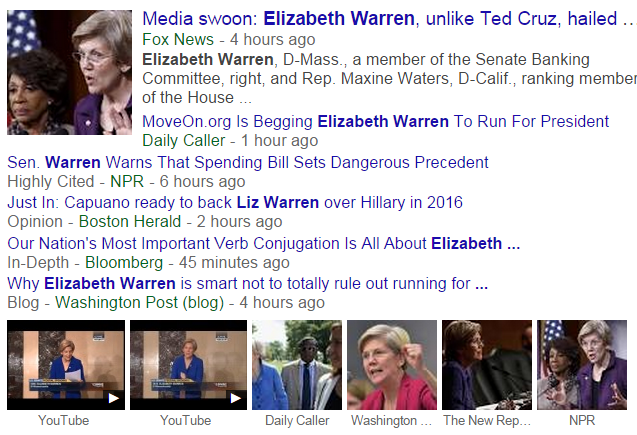637x435 pixels.
Task: Click the Bloomberg source label
Action: click(x=124, y=263)
